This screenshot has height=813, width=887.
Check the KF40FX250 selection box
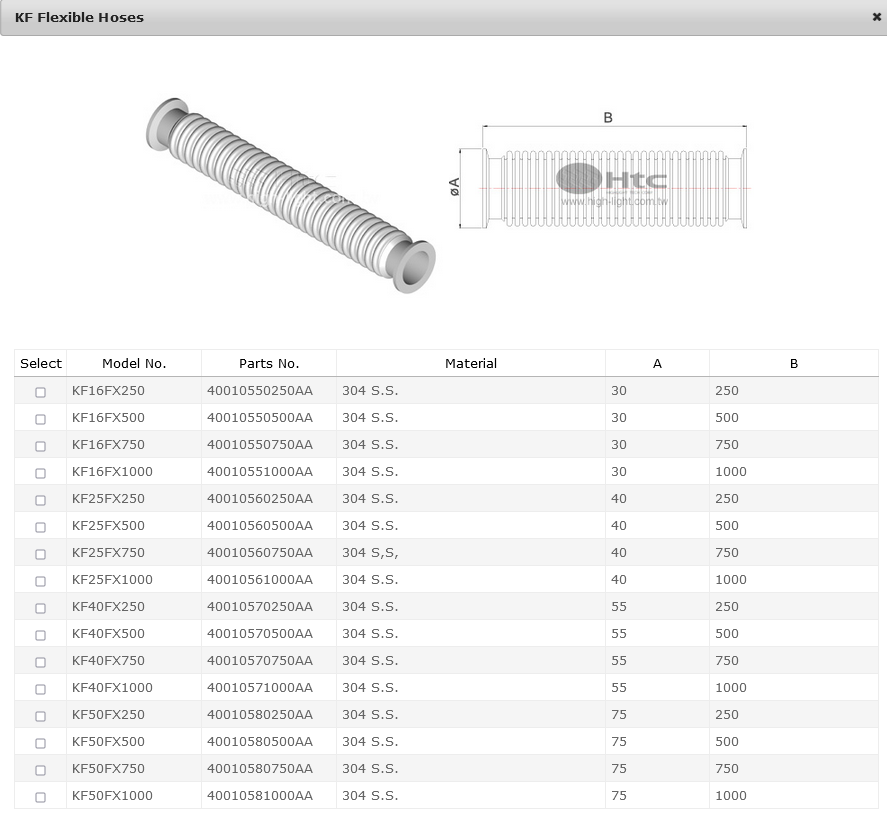[x=40, y=608]
